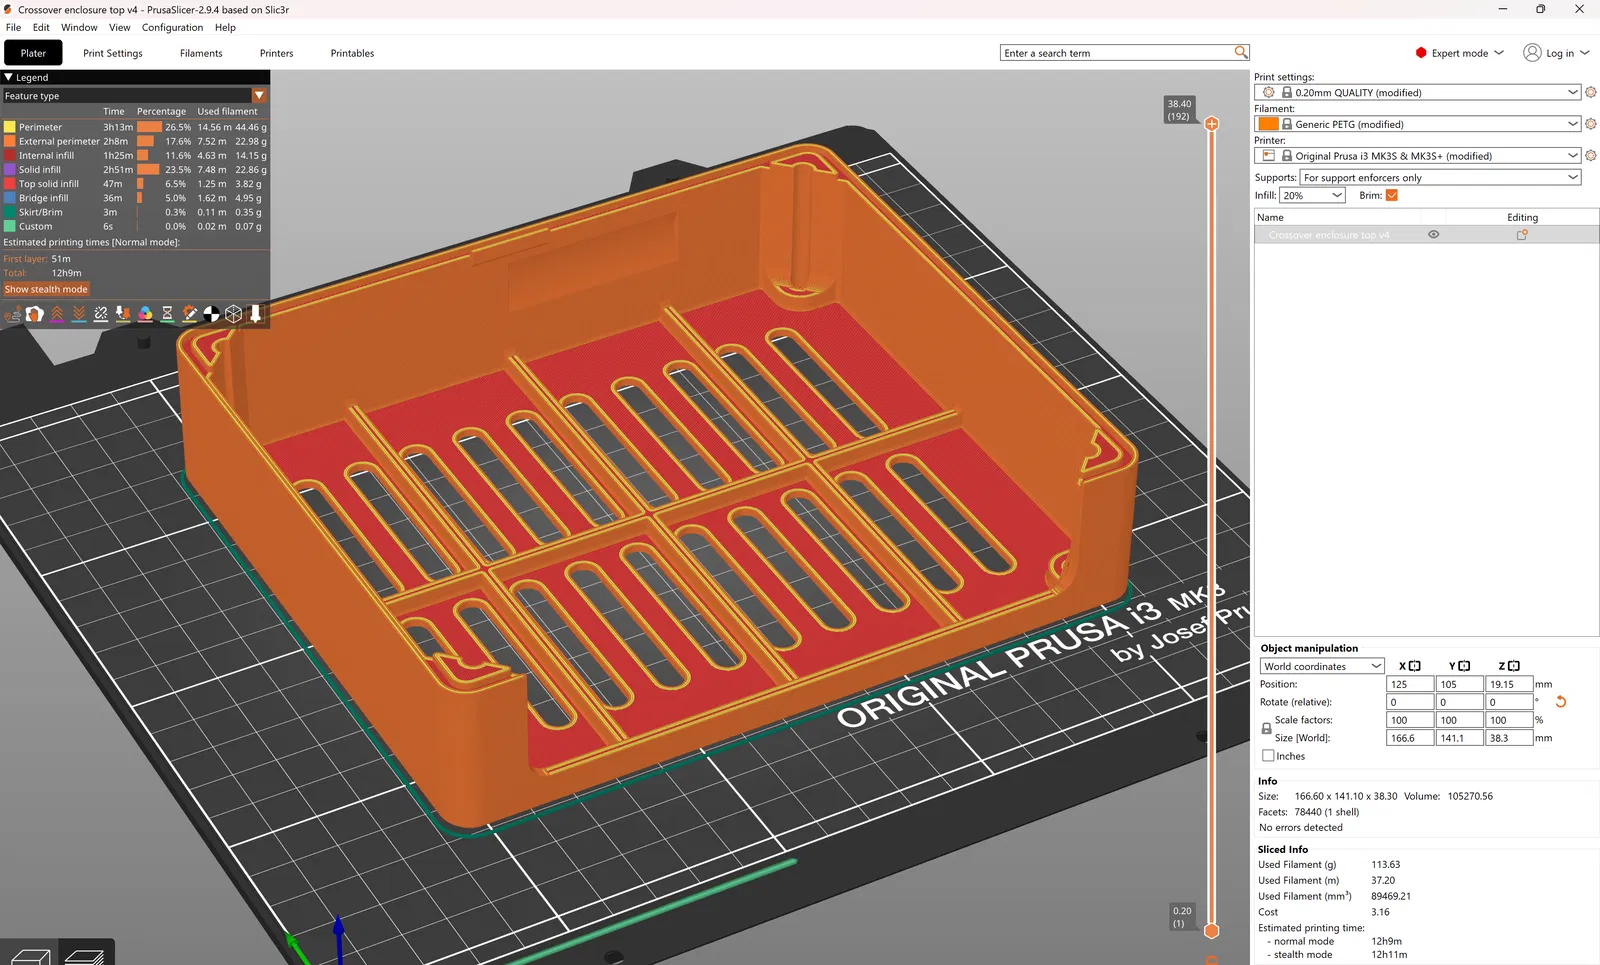
Task: Expand the Infill percentage dropdown
Action: point(1337,196)
